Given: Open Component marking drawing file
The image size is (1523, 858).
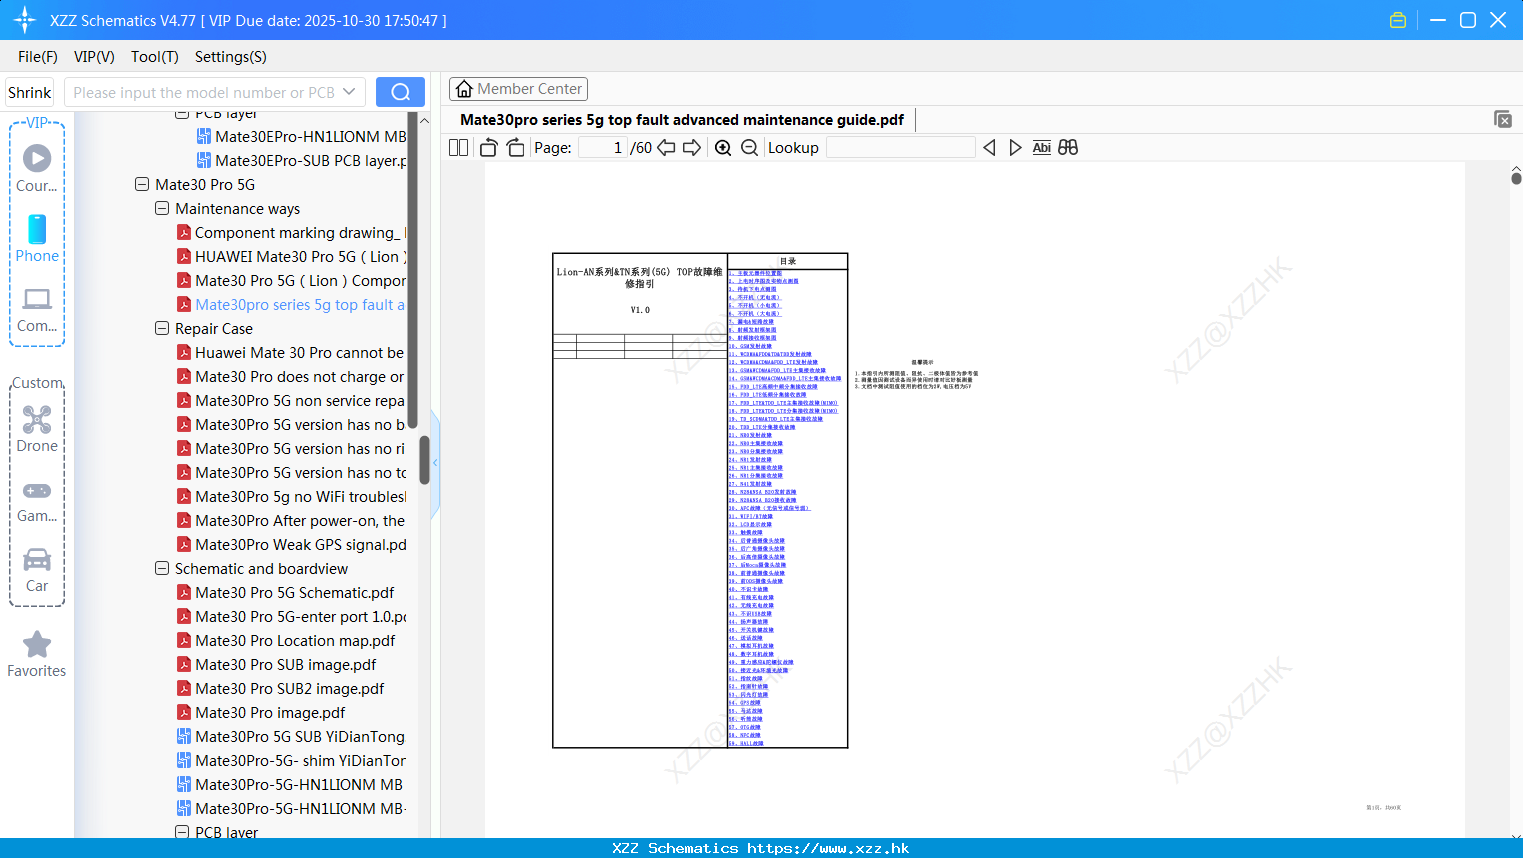Looking at the screenshot, I should coord(291,233).
